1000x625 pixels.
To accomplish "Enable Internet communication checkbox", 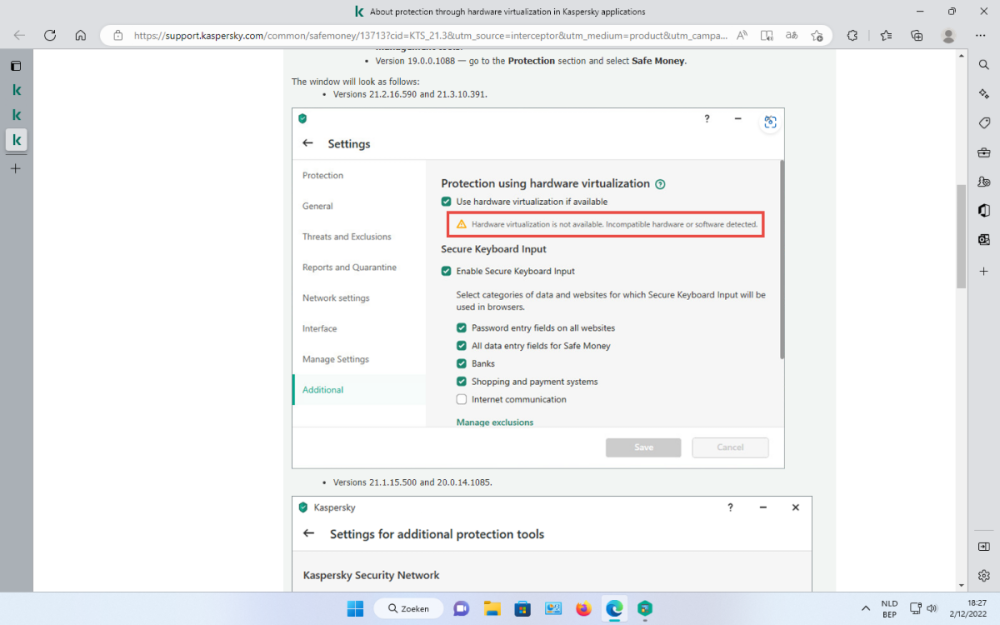I will click(x=462, y=399).
